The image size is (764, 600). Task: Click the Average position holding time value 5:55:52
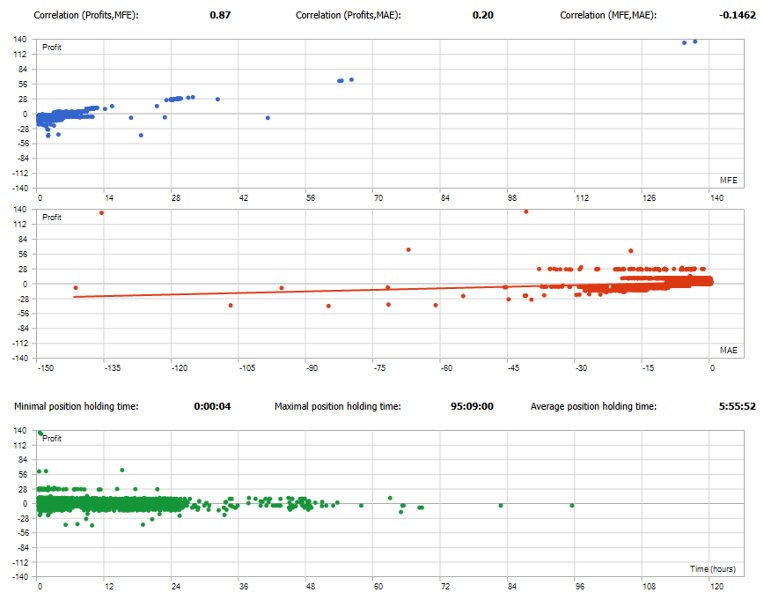pyautogui.click(x=737, y=406)
